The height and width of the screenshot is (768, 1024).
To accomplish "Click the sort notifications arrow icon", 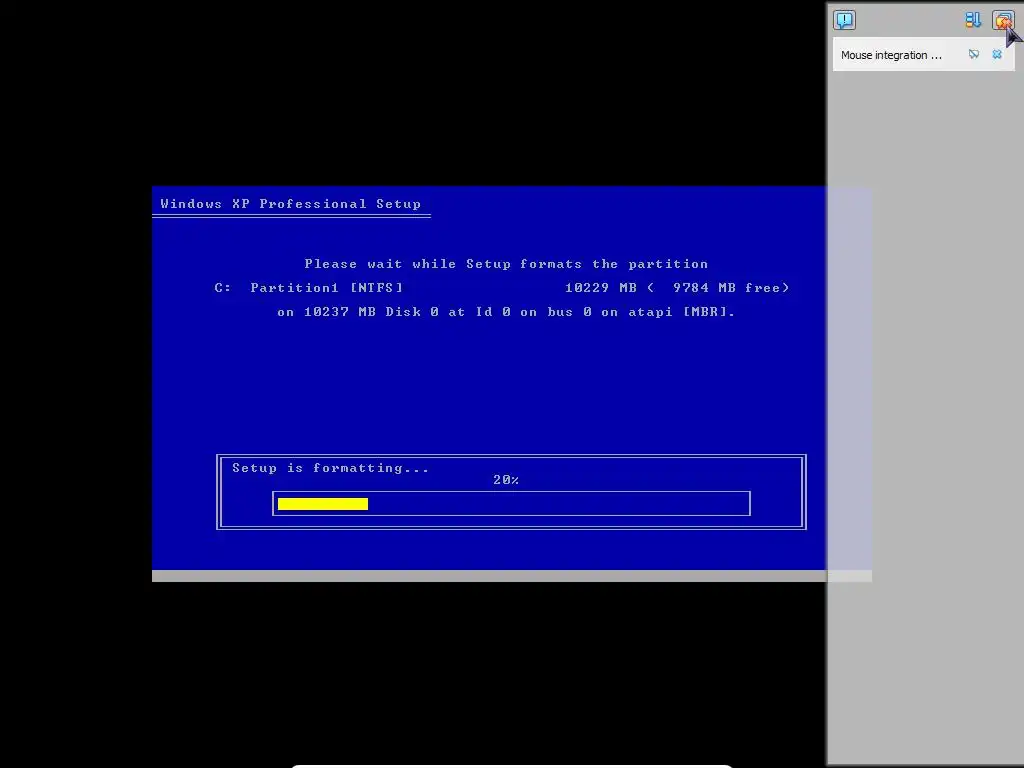I will coord(973,20).
